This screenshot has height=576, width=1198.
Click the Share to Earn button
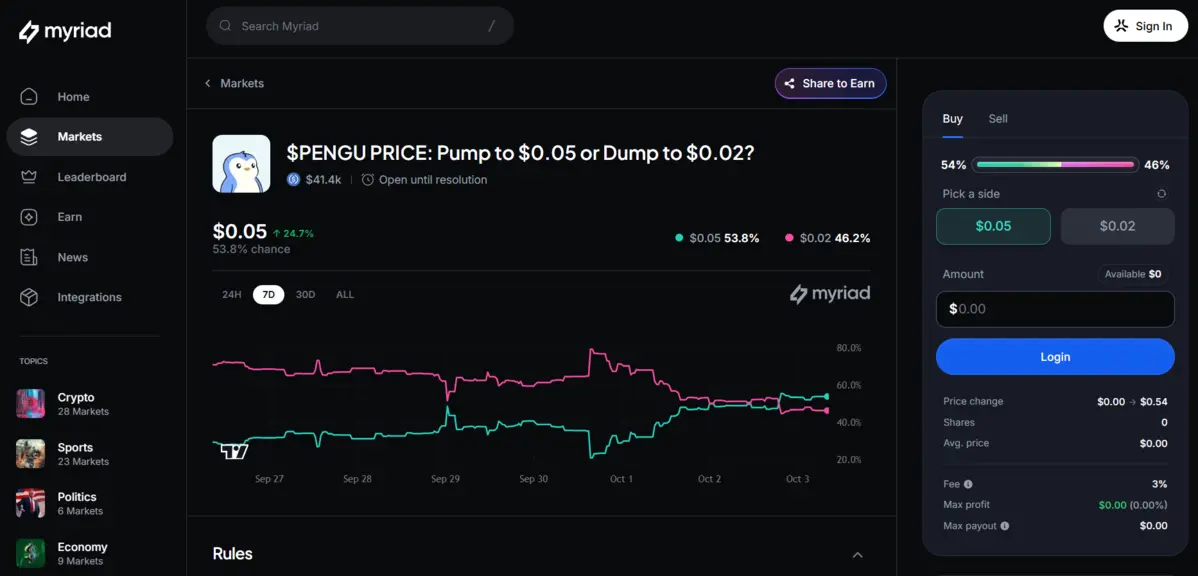(830, 84)
